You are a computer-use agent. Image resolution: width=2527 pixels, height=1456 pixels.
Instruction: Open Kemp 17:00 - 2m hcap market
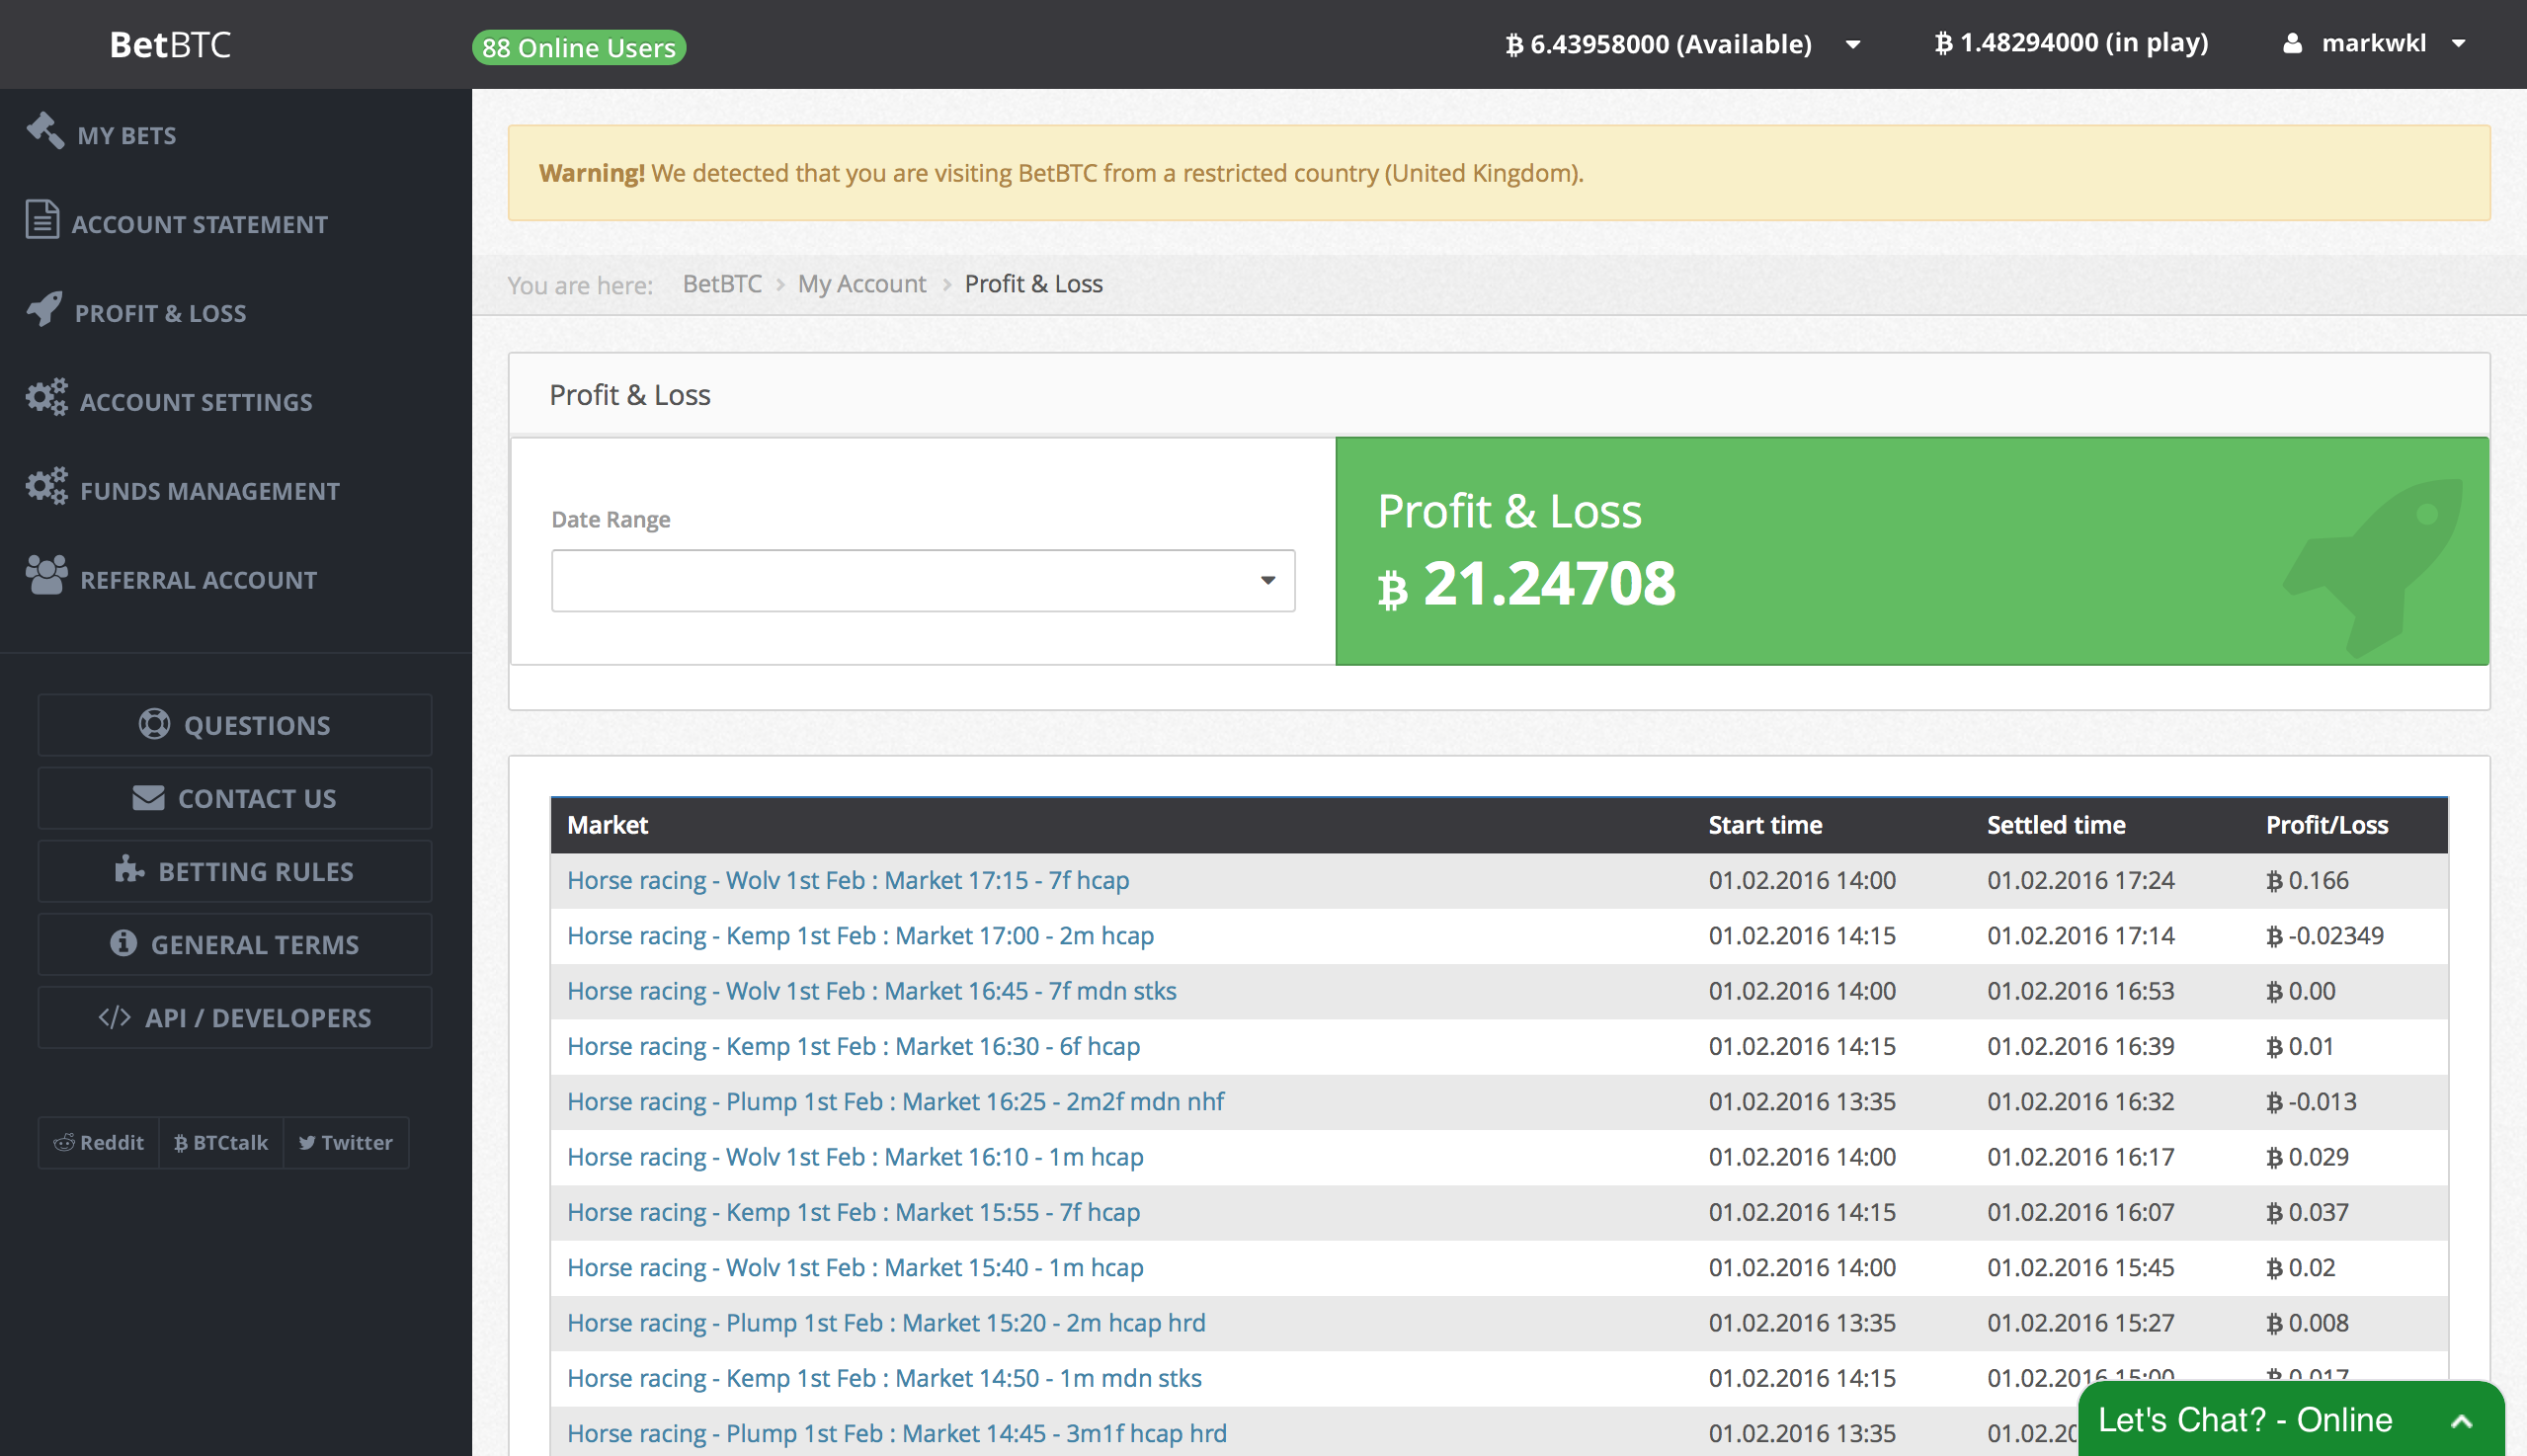click(x=860, y=935)
